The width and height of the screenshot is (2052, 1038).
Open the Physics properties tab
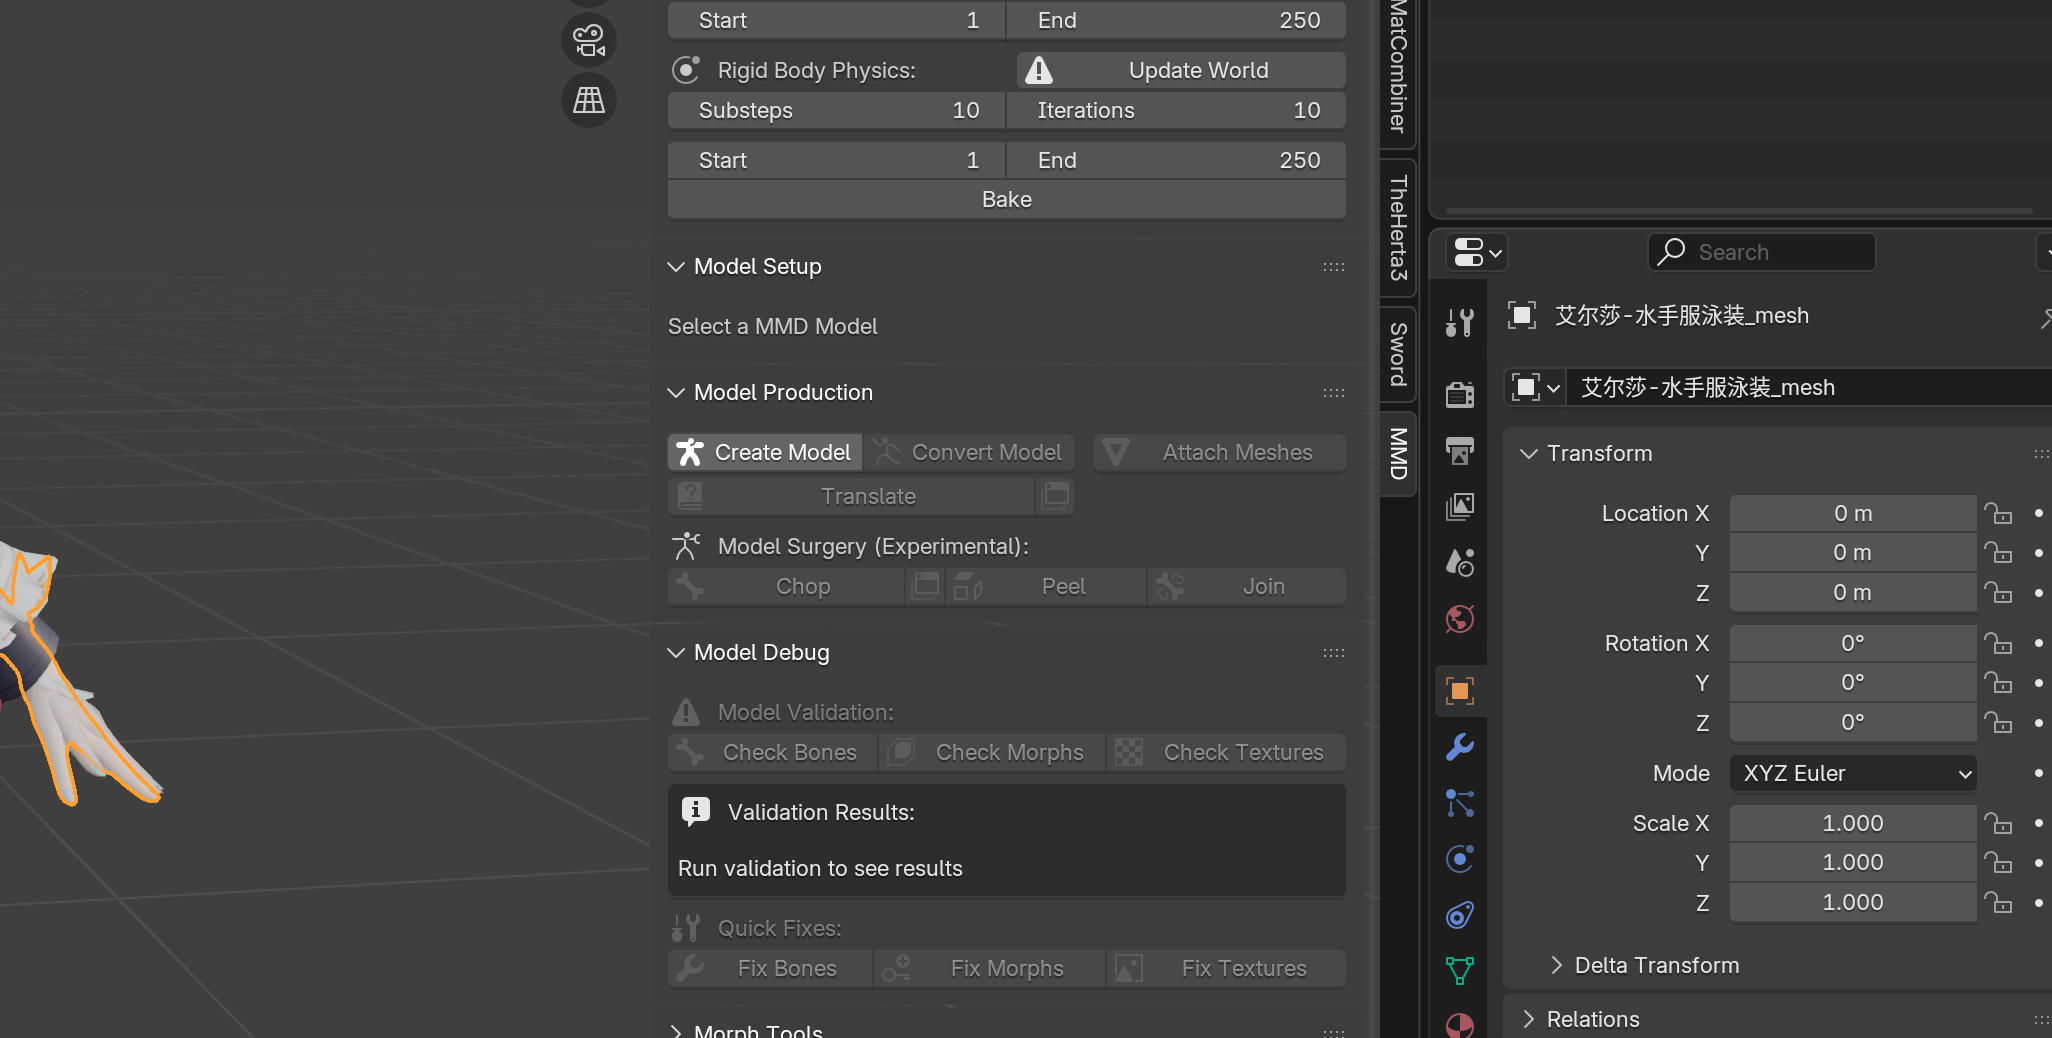(1460, 859)
